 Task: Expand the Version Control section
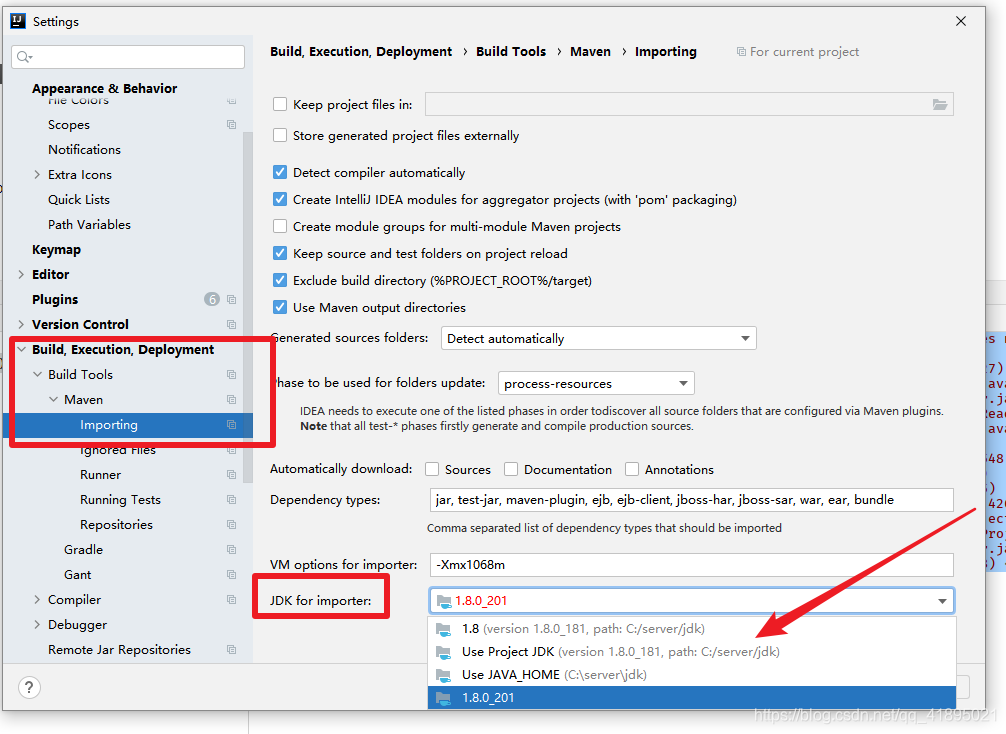pos(21,325)
